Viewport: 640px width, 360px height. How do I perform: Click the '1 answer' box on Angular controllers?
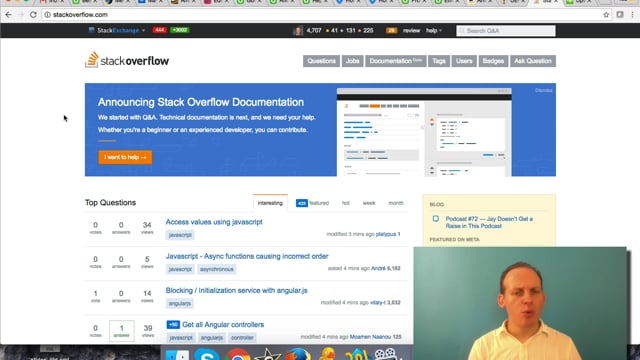click(121, 331)
